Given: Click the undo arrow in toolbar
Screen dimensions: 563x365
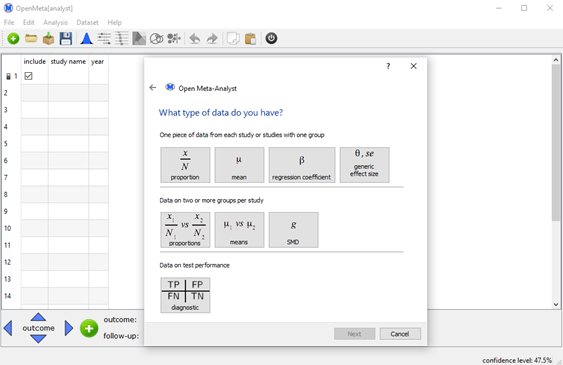Looking at the screenshot, I should pyautogui.click(x=195, y=38).
